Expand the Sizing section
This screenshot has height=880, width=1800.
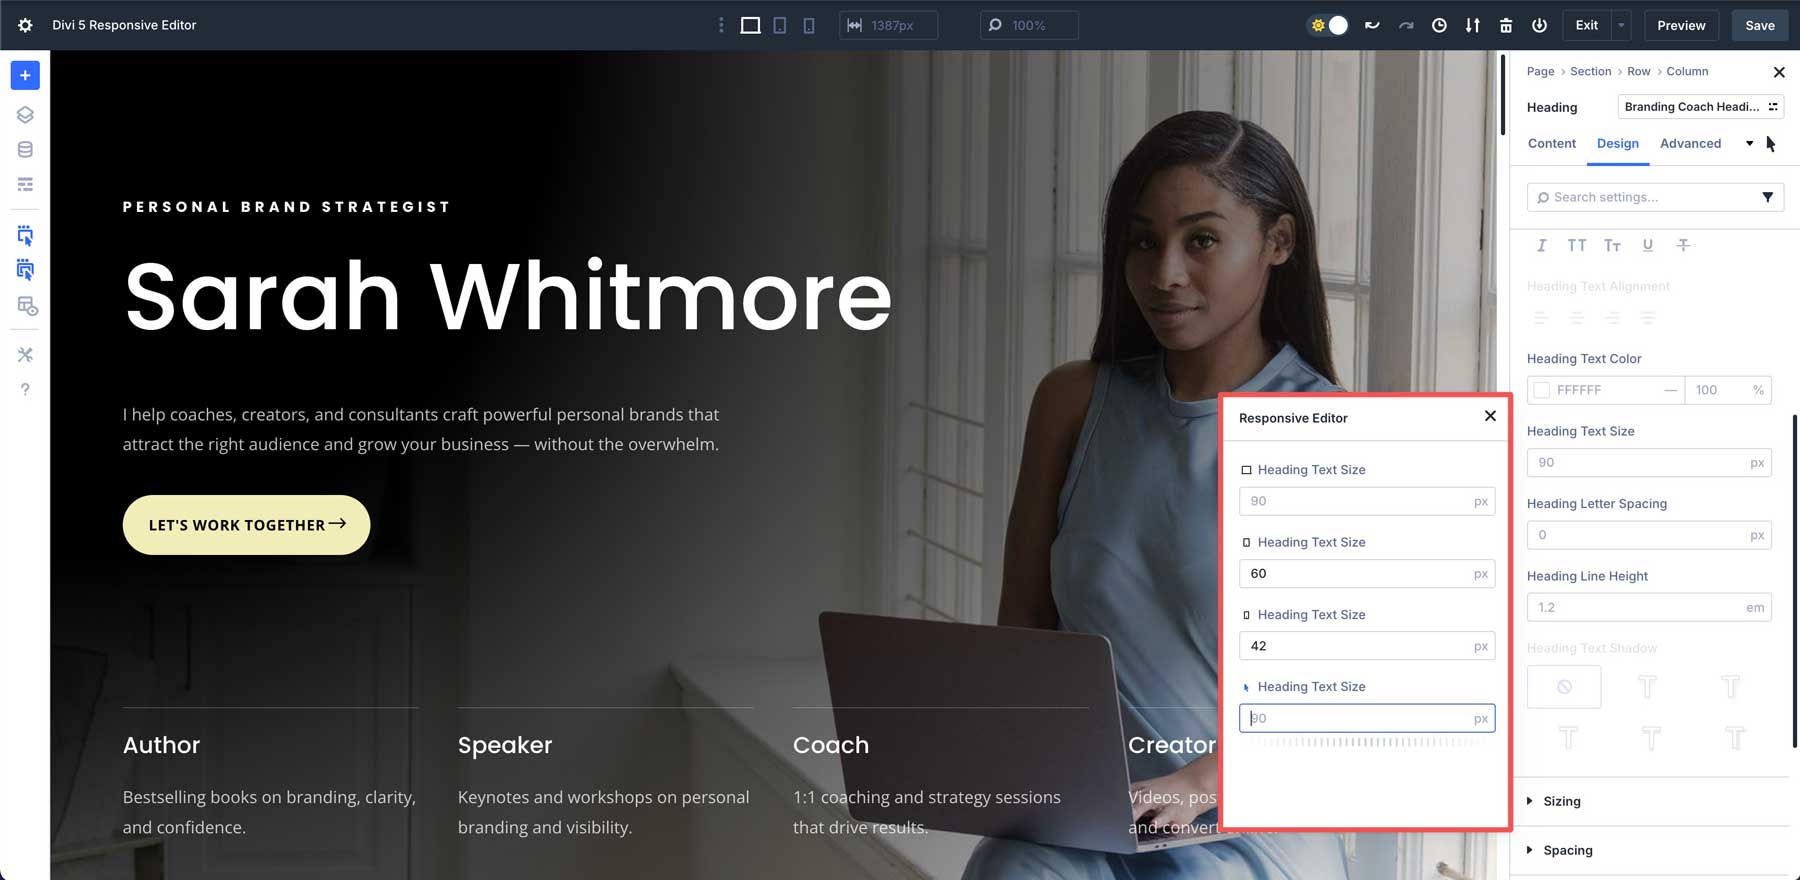pyautogui.click(x=1561, y=801)
